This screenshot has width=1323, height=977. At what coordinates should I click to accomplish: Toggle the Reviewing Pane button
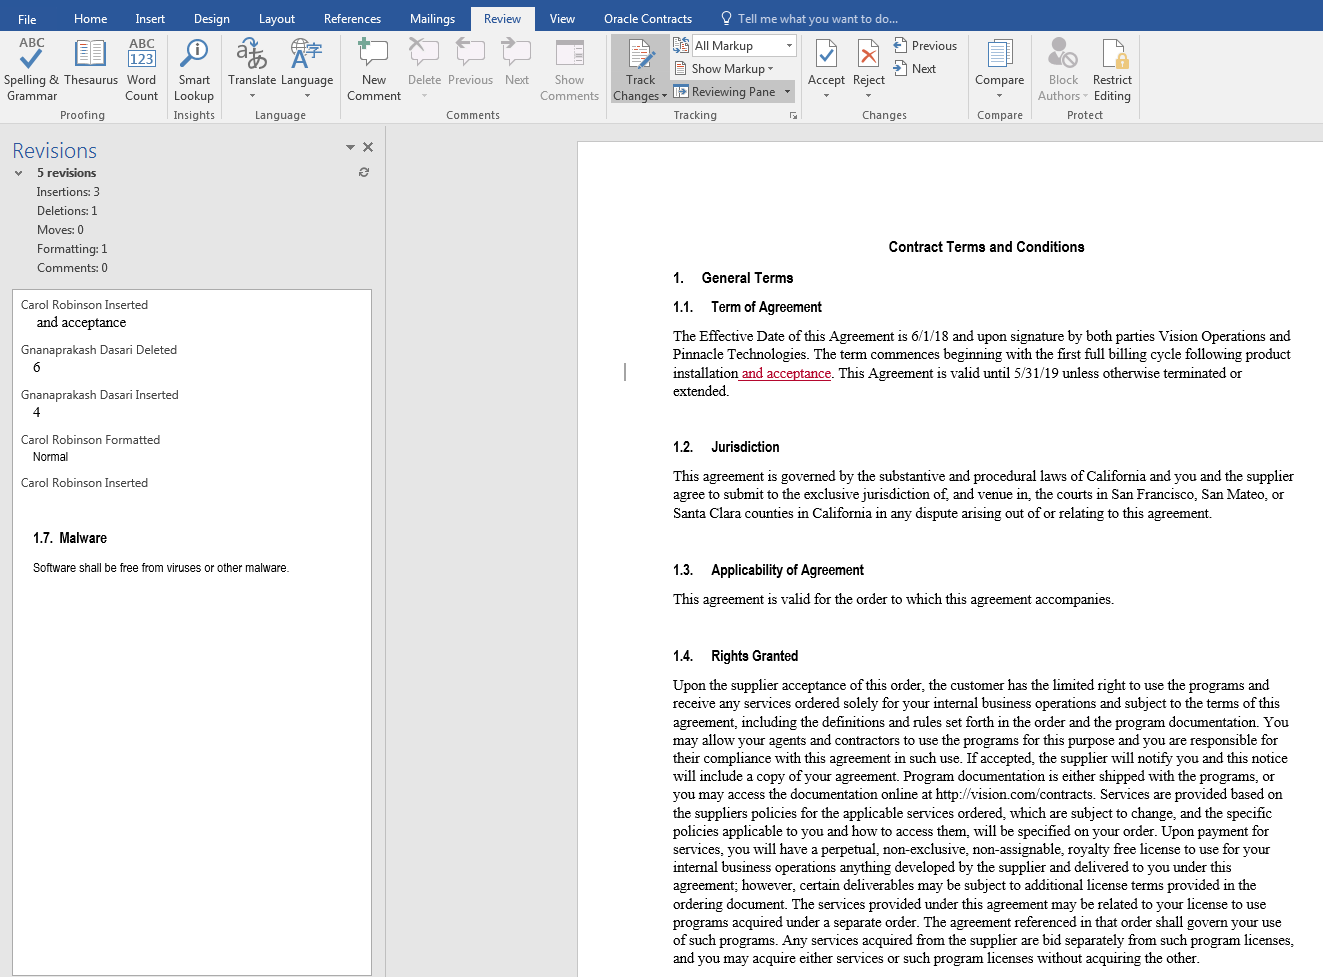point(726,92)
